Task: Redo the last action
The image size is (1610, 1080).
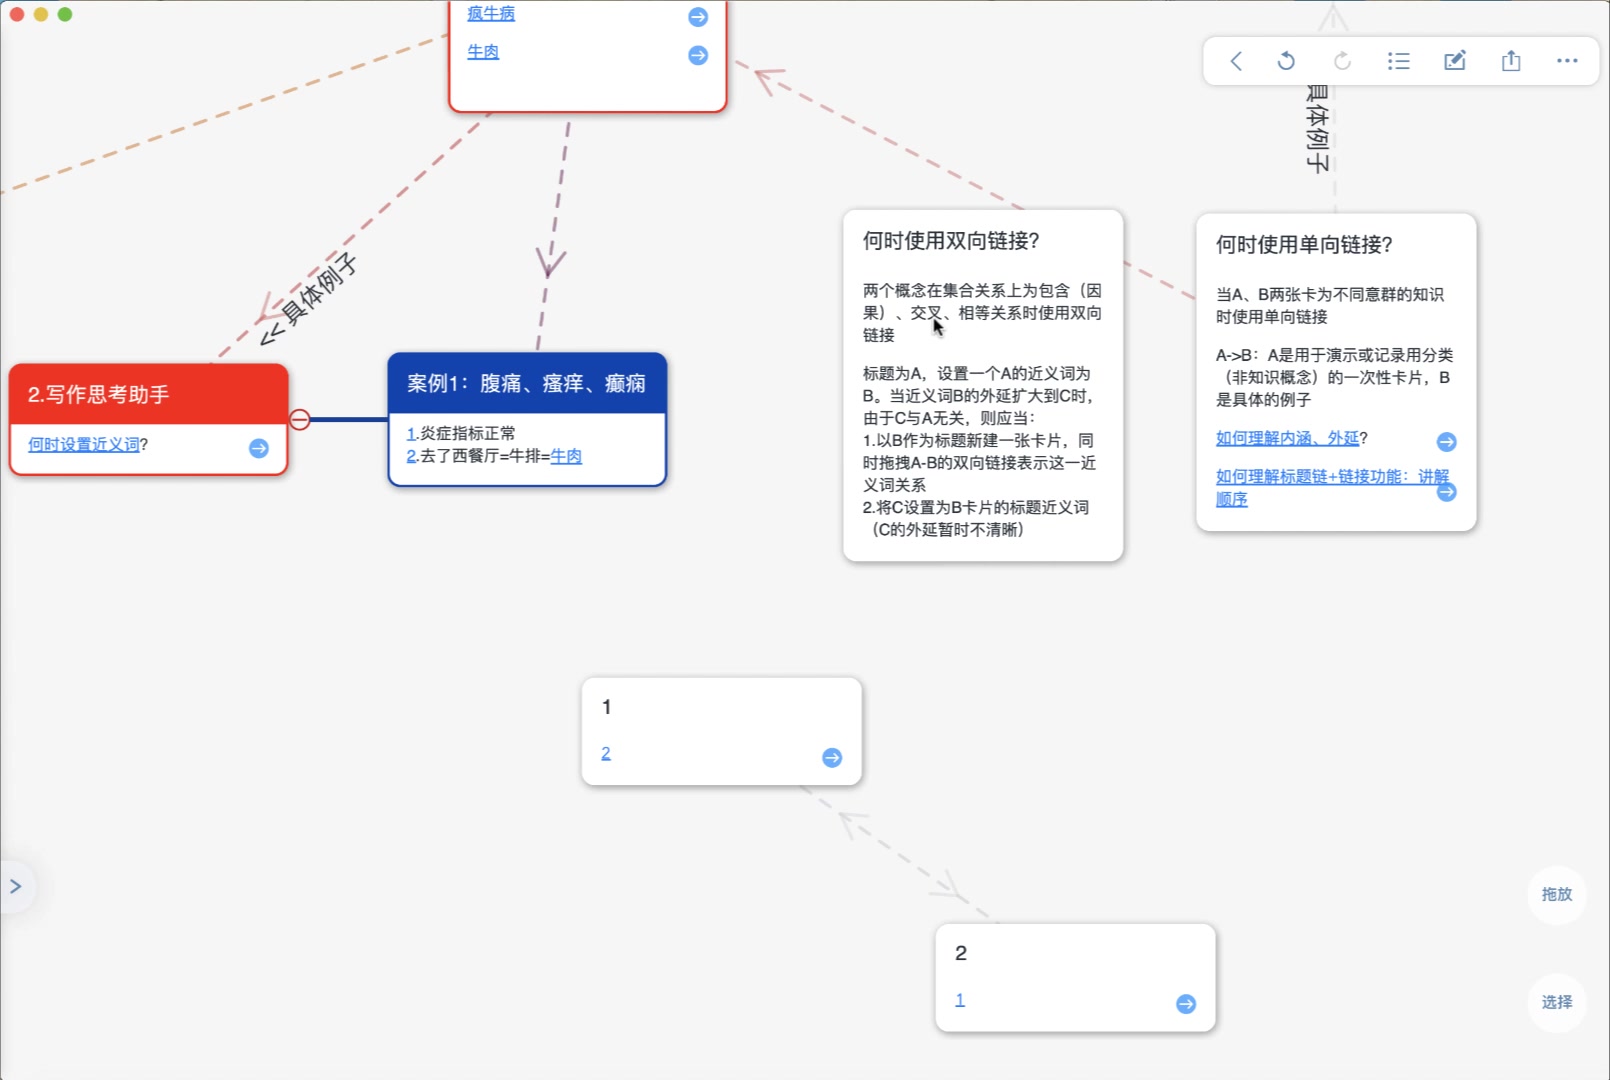Action: pyautogui.click(x=1342, y=61)
